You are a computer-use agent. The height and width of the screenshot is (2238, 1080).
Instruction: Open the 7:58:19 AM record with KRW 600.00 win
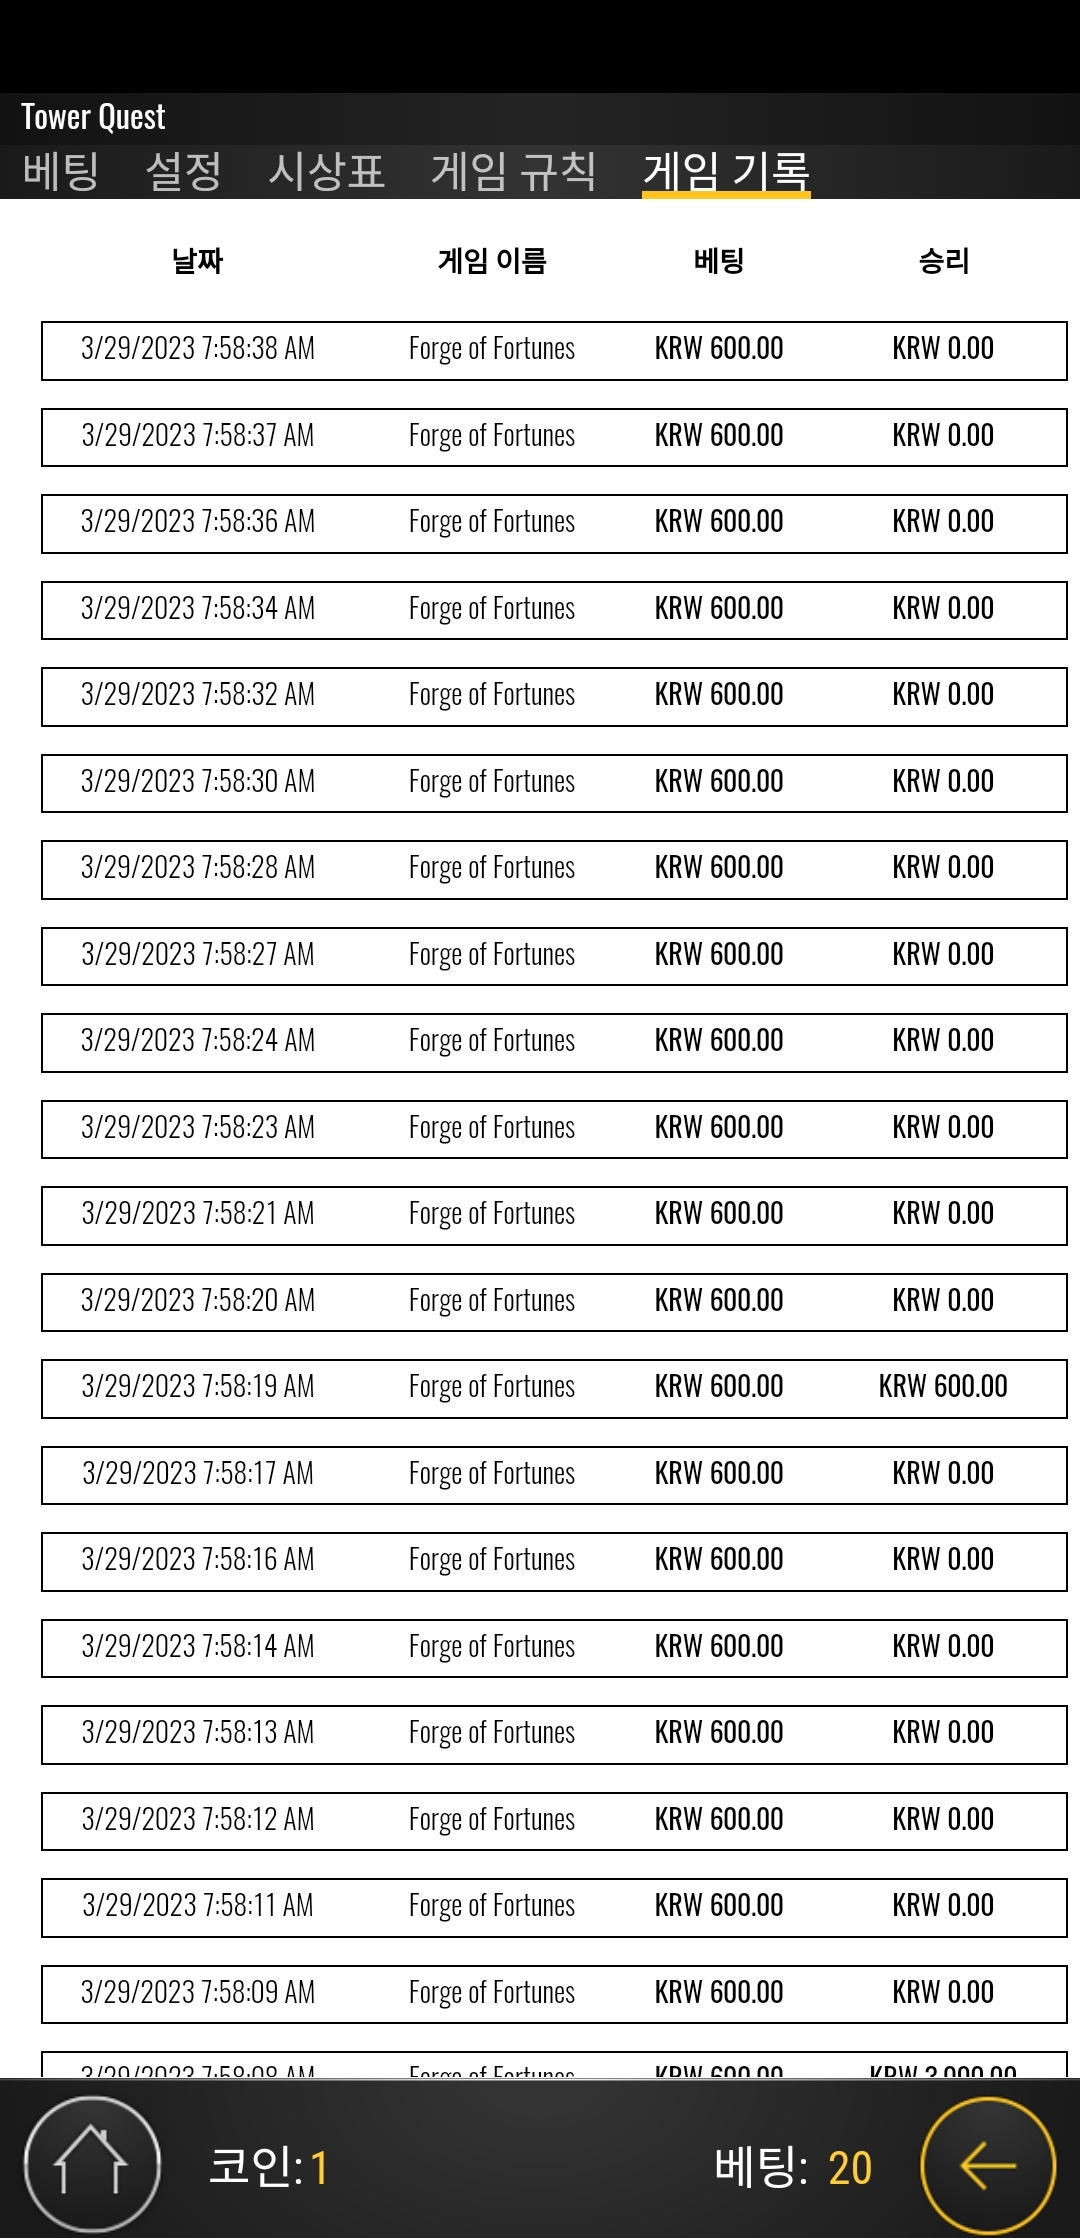[554, 1388]
